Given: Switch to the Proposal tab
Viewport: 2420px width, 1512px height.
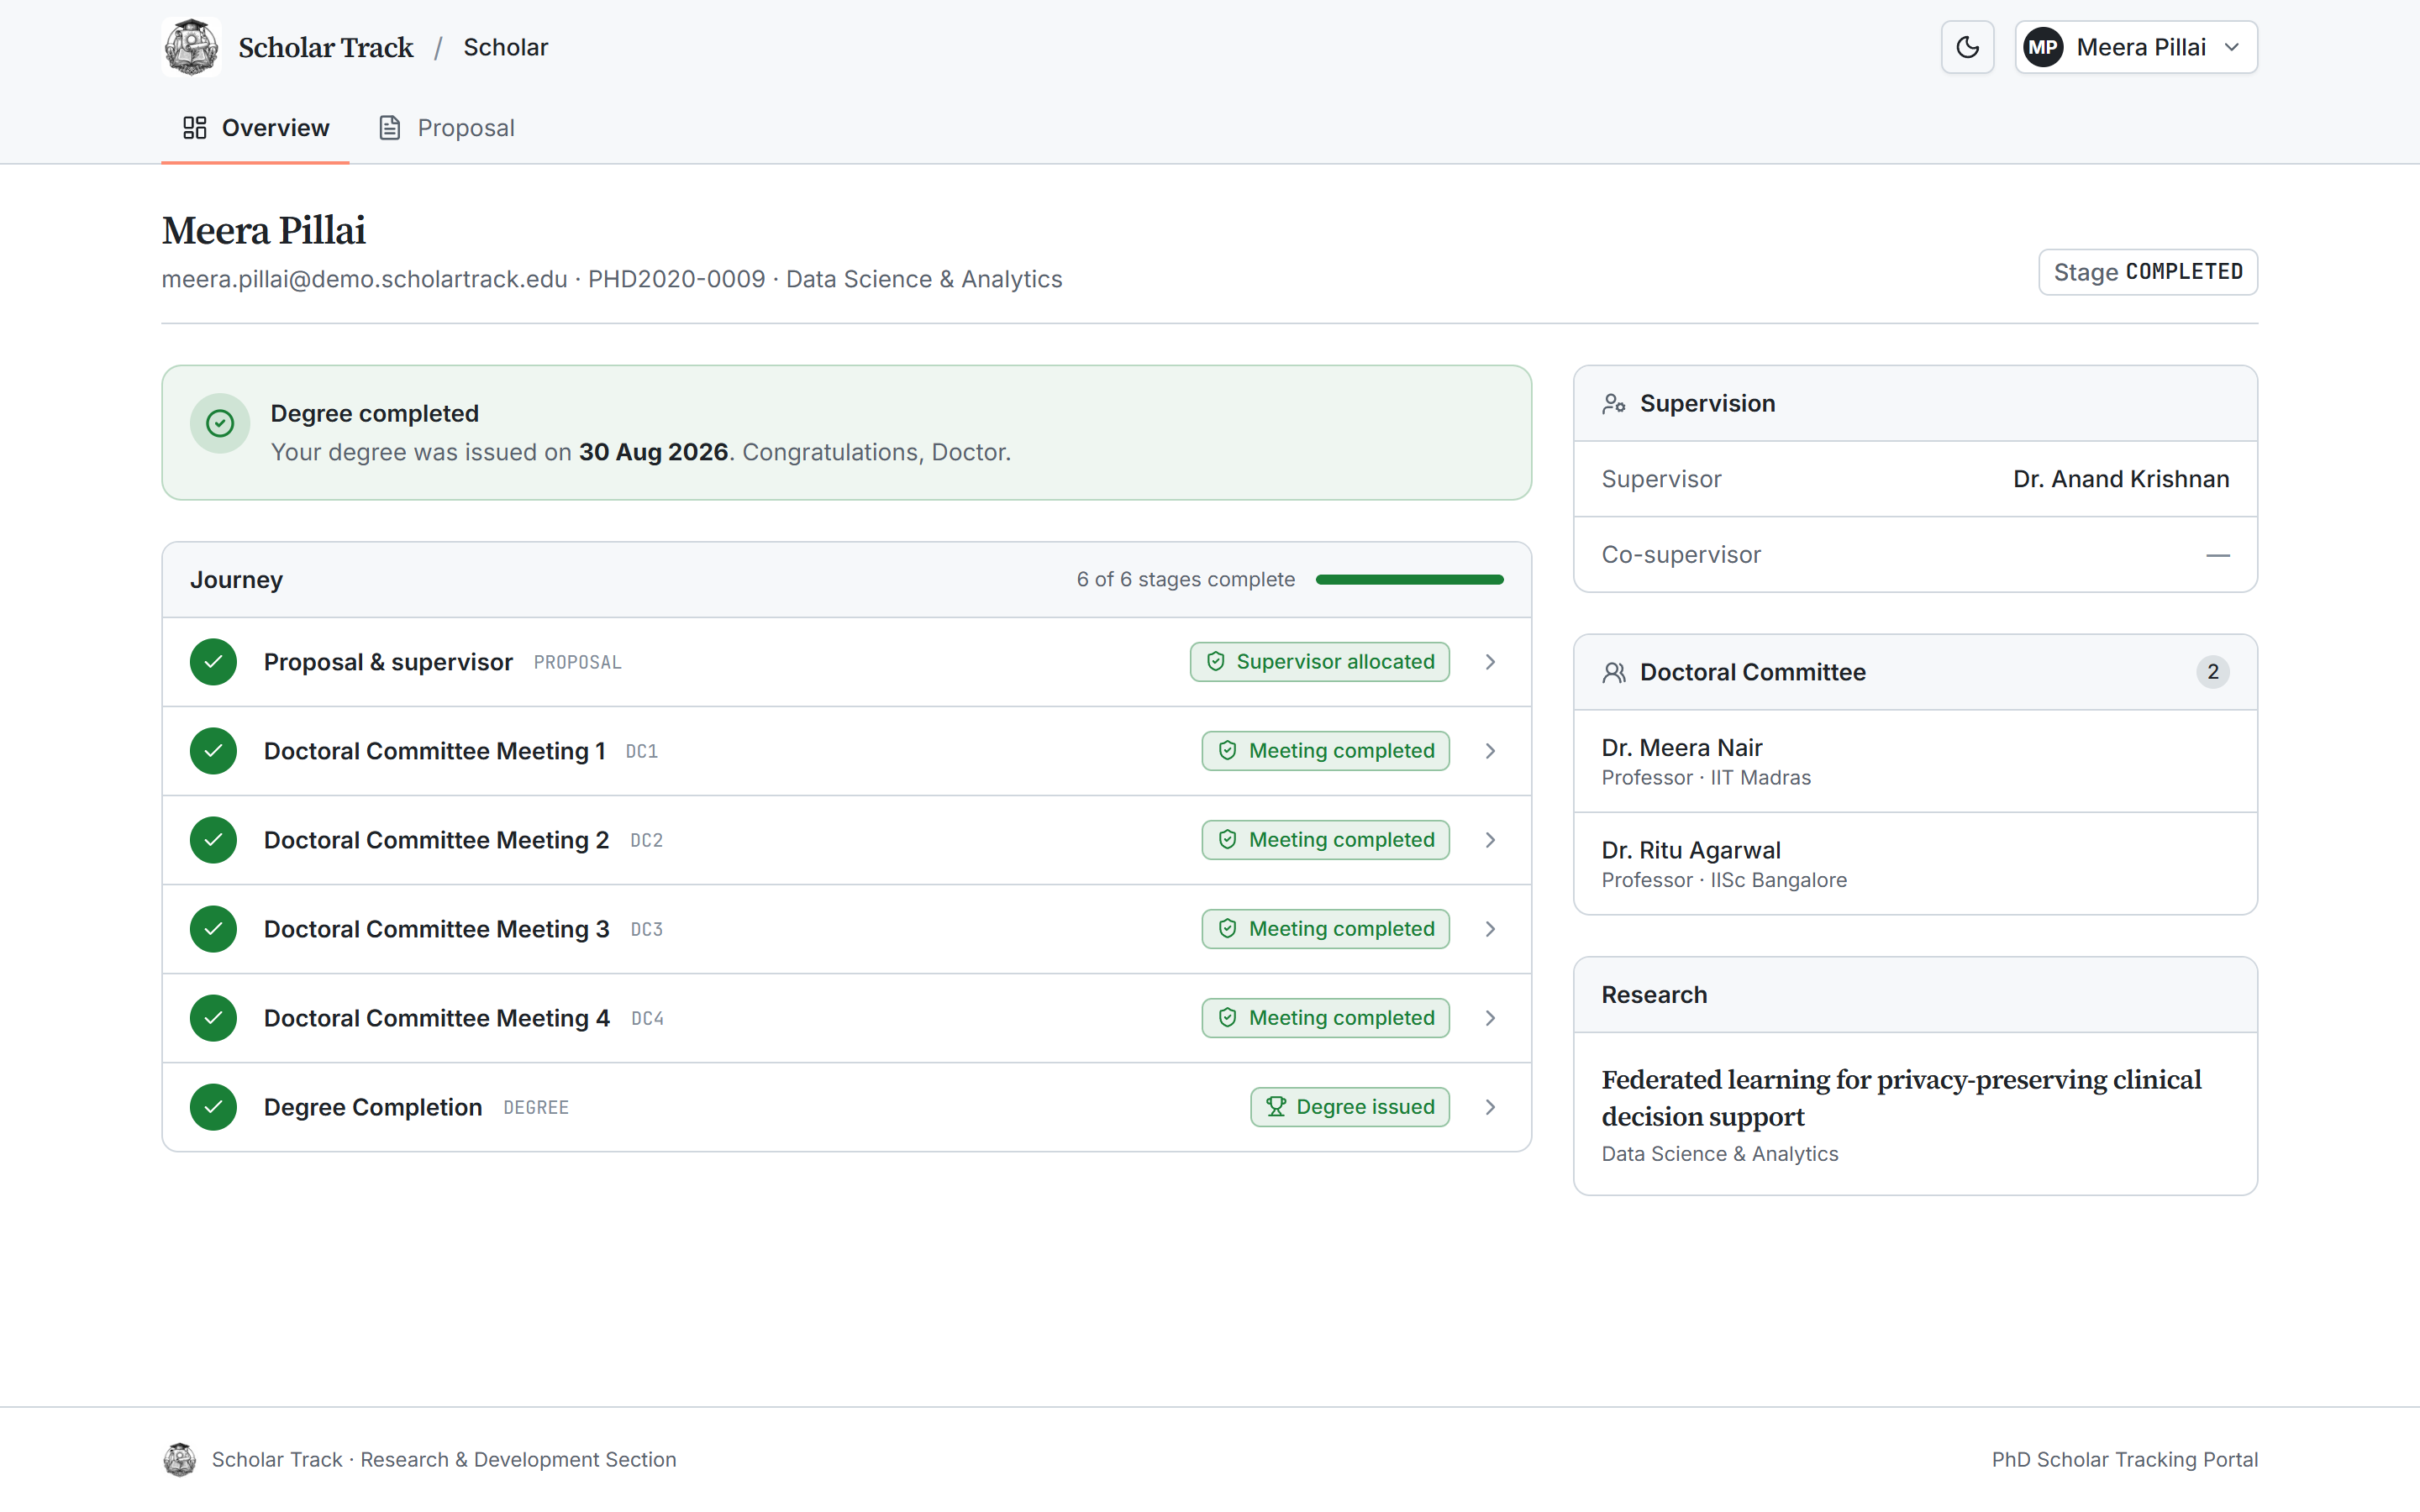Looking at the screenshot, I should (447, 128).
